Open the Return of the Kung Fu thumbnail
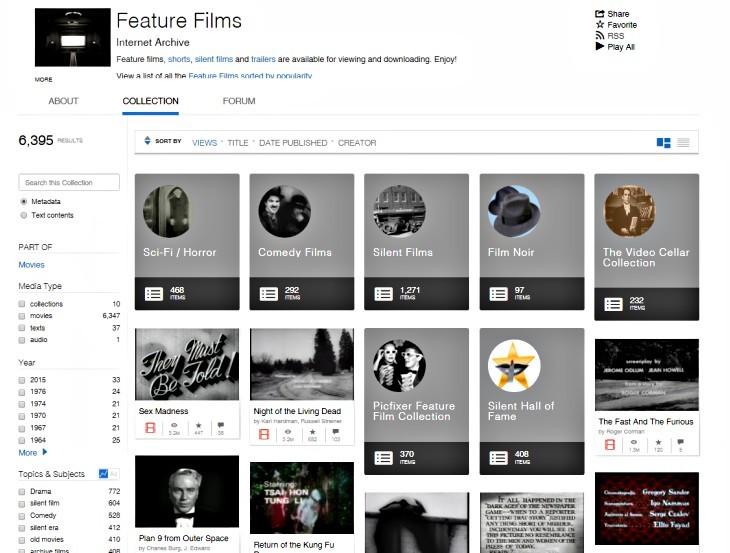This screenshot has width=730, height=553. [x=302, y=498]
